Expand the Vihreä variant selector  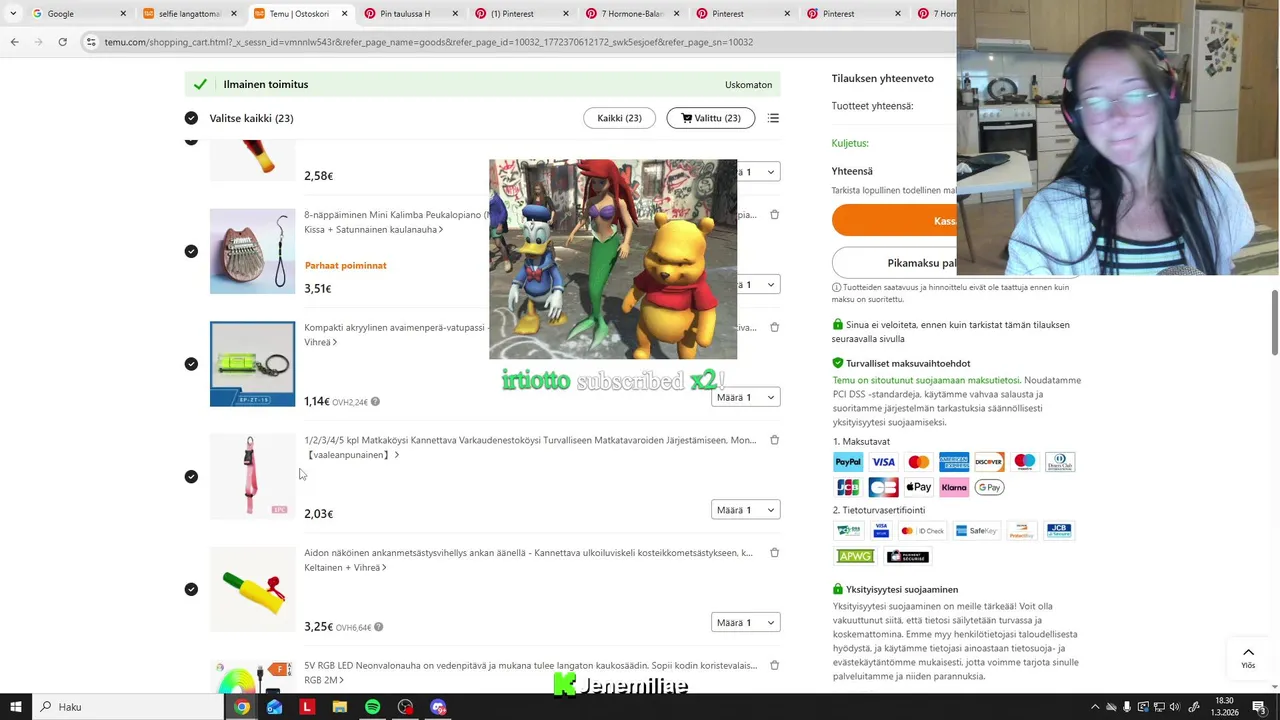pos(321,342)
